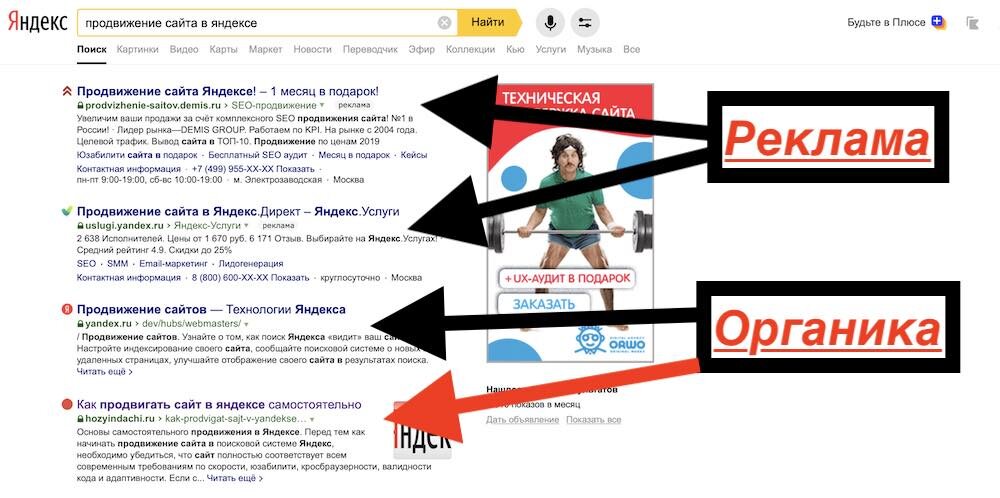Image resolution: width=1000 pixels, height=498 pixels.
Task: Open the Карты tab
Action: pos(223,49)
